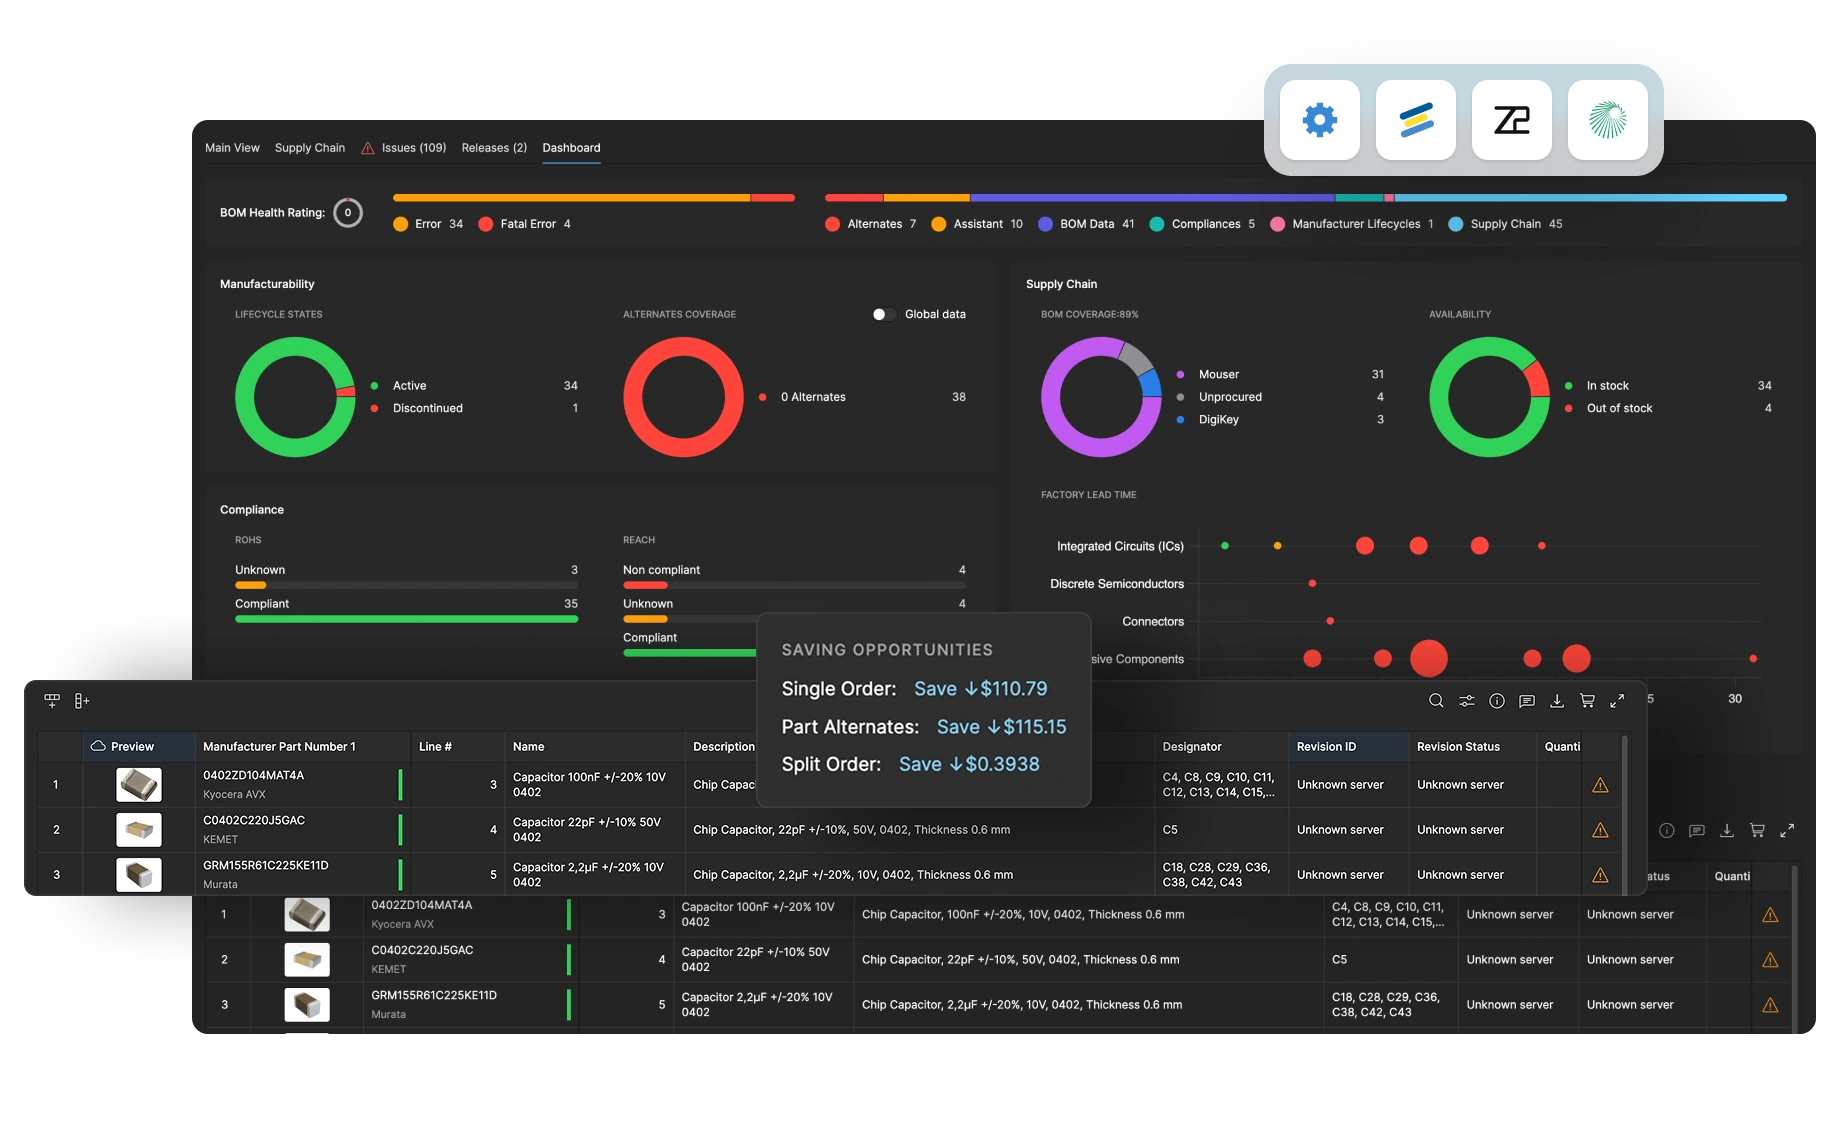Screen dimensions: 1840x1136
Task: Click the blue gear integration icon
Action: click(x=1319, y=120)
